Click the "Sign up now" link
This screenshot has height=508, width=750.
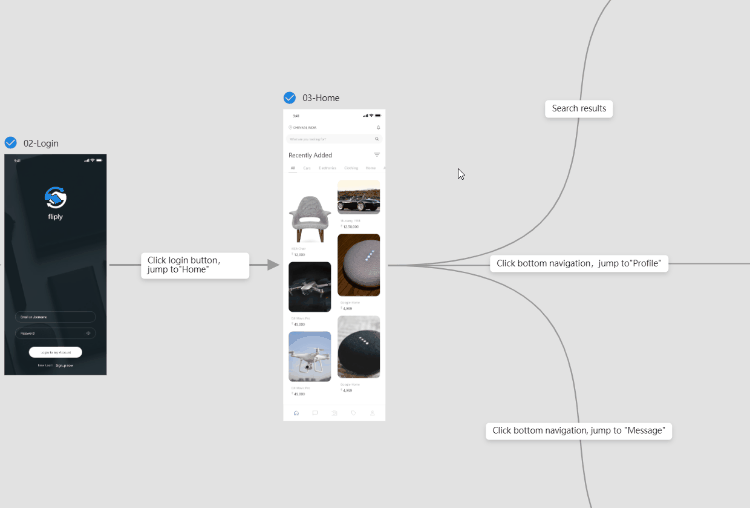coord(63,366)
